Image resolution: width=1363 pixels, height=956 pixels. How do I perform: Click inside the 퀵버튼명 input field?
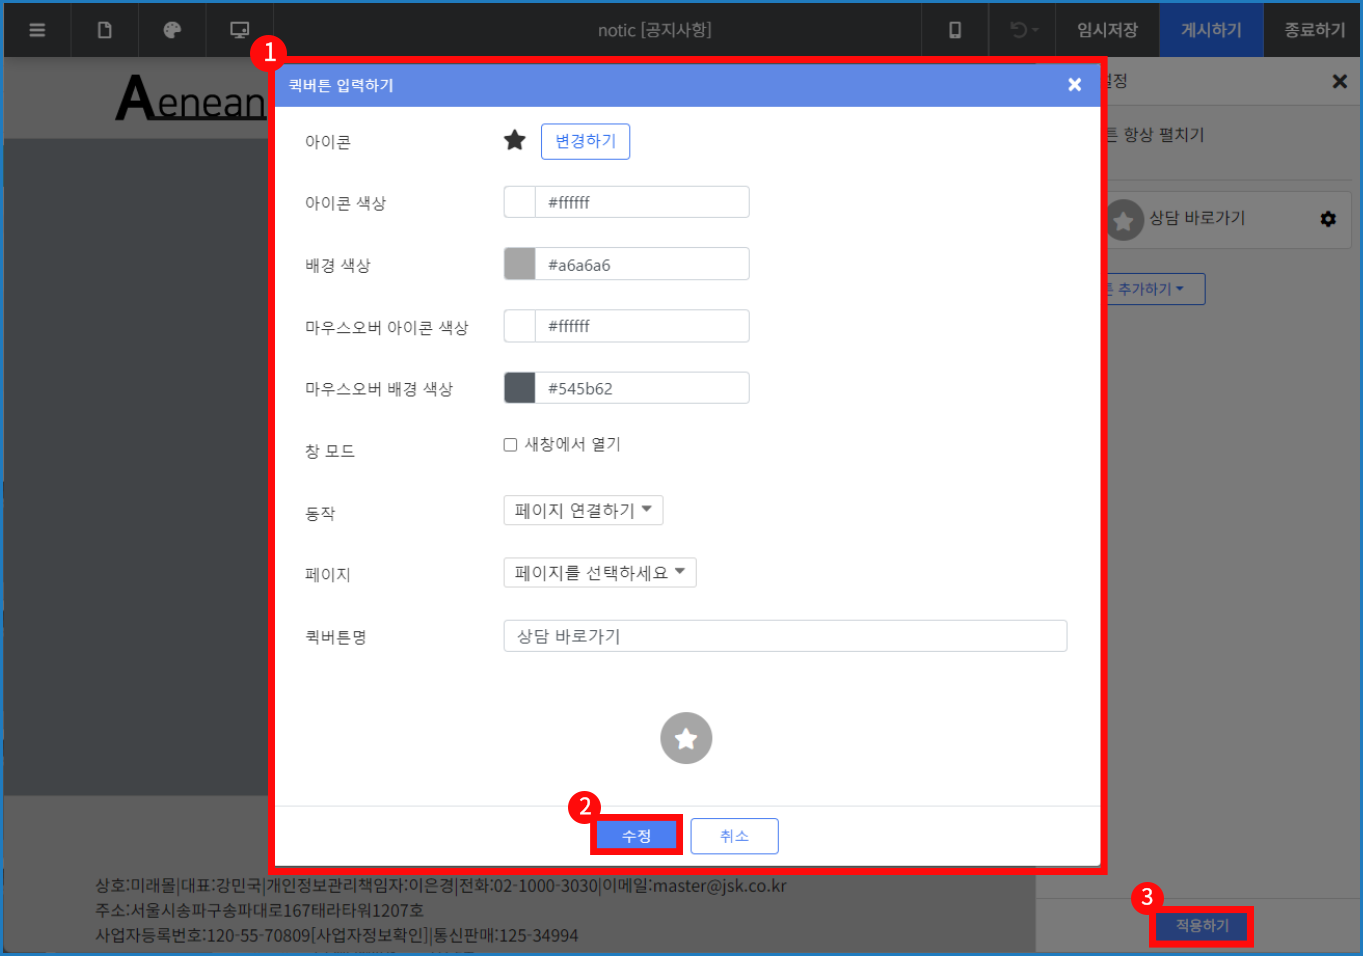[785, 635]
